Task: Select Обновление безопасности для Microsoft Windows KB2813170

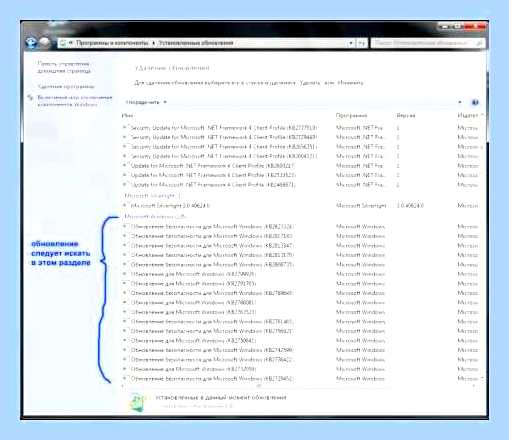Action: [x=208, y=255]
